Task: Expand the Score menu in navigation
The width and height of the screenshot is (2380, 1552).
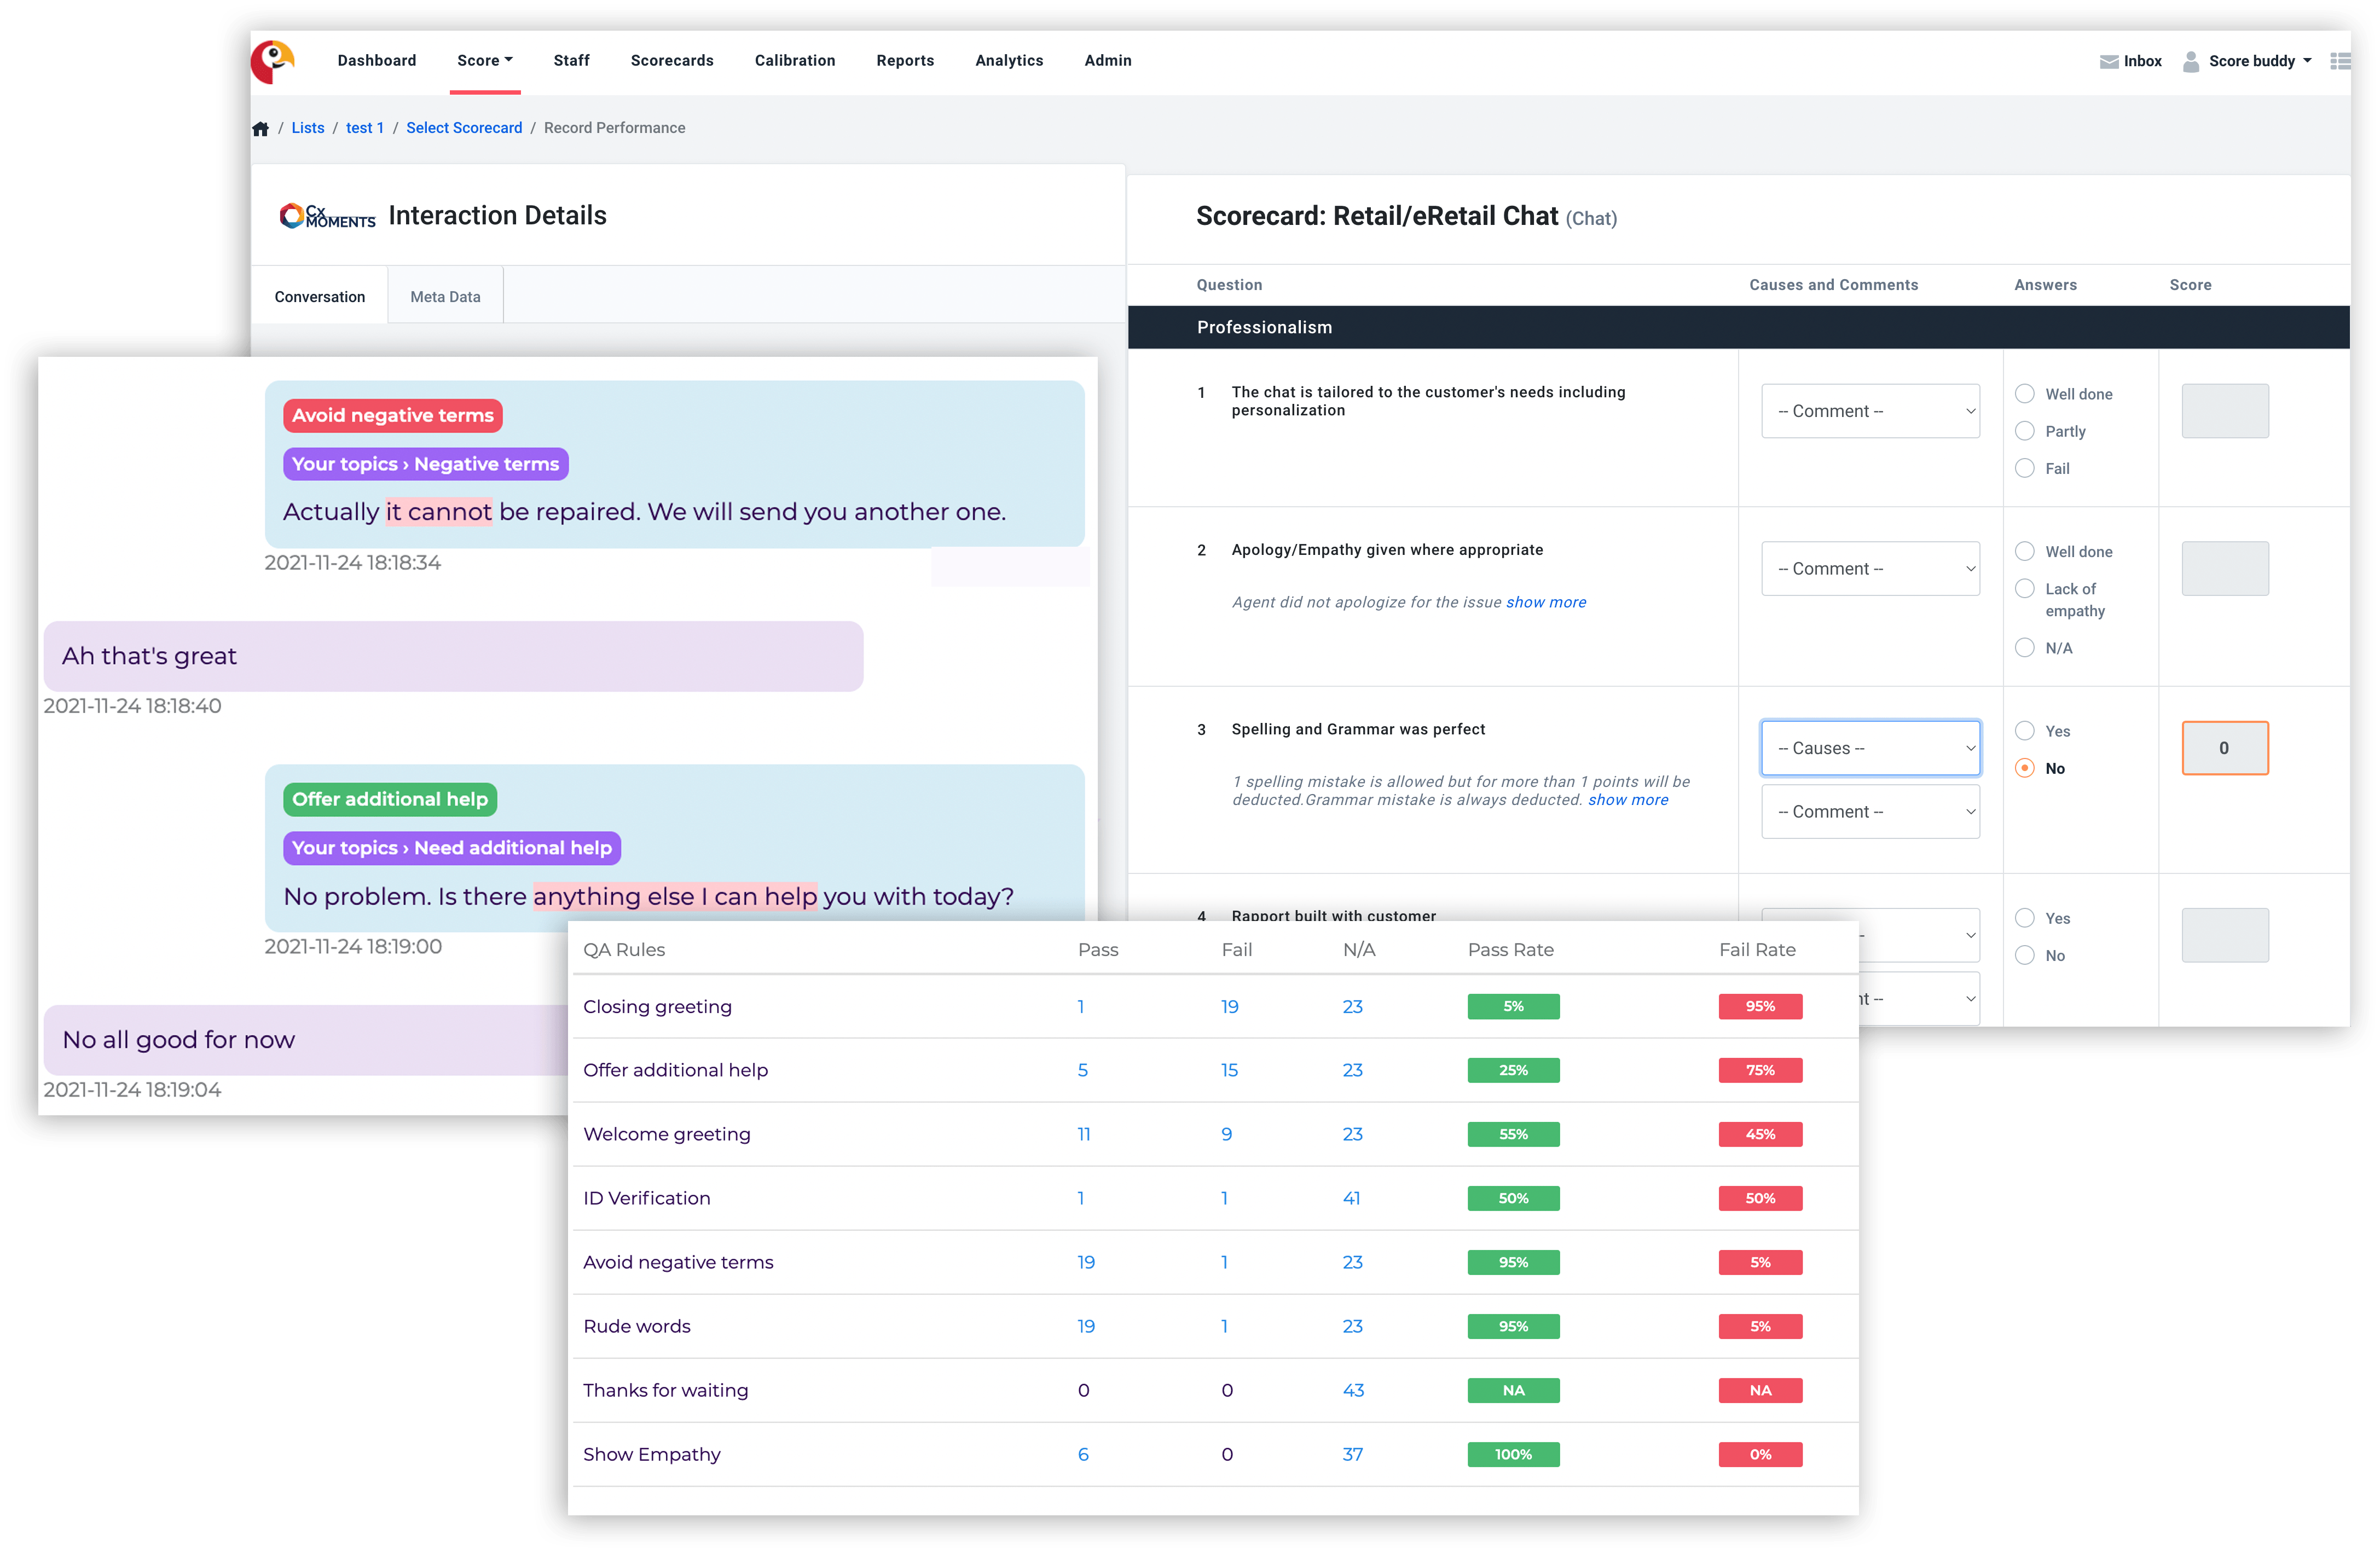Action: click(x=484, y=61)
